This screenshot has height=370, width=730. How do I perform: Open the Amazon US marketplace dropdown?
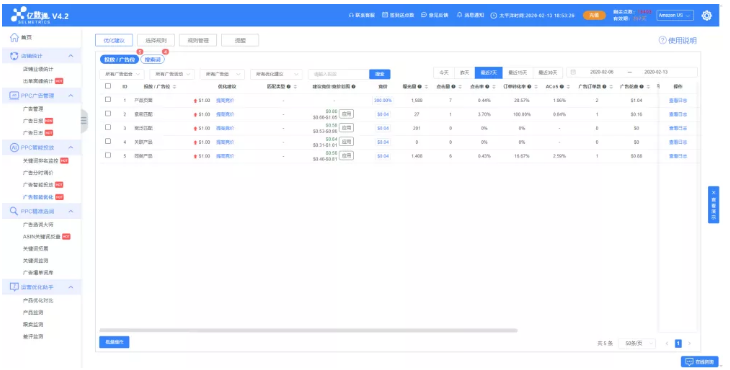(x=675, y=15)
